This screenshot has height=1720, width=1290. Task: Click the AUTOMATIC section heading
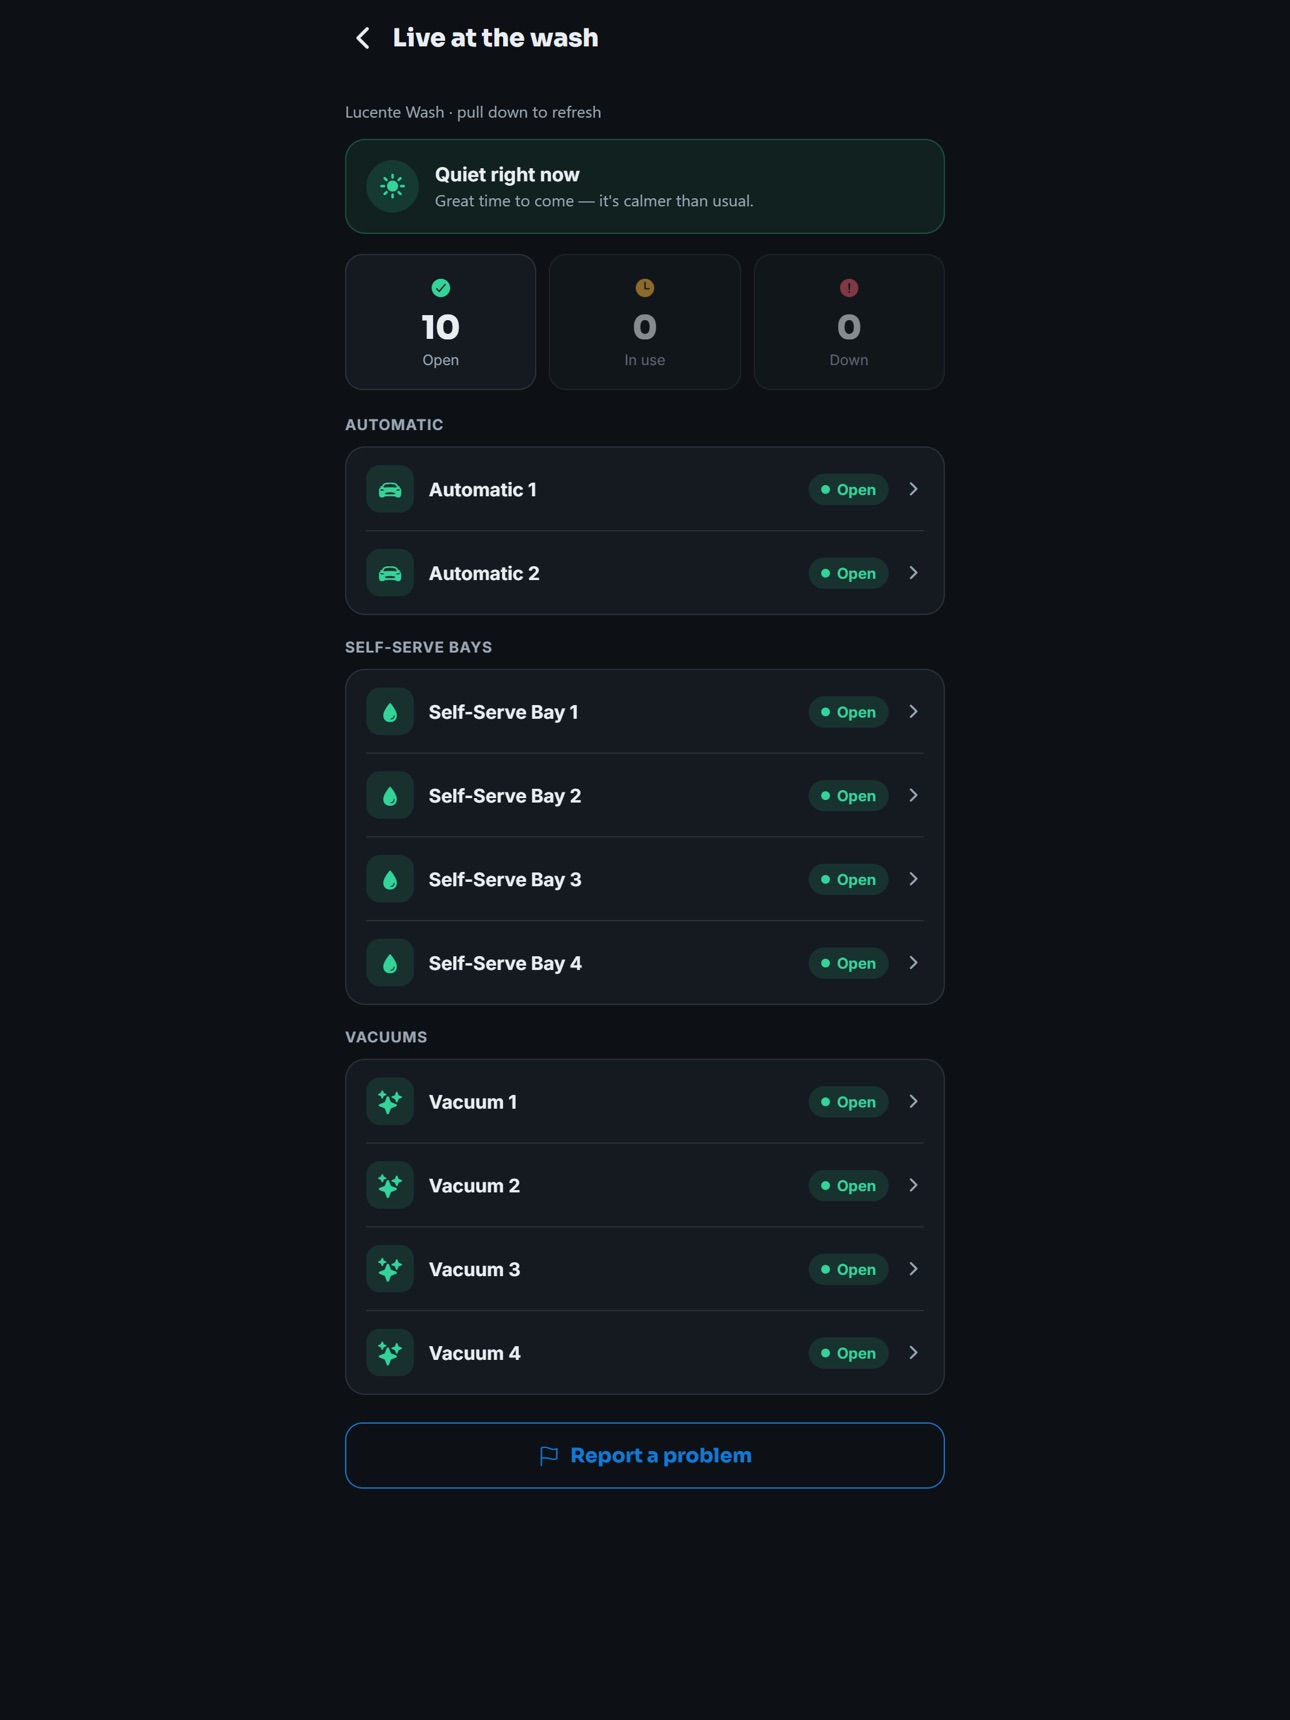pyautogui.click(x=394, y=425)
